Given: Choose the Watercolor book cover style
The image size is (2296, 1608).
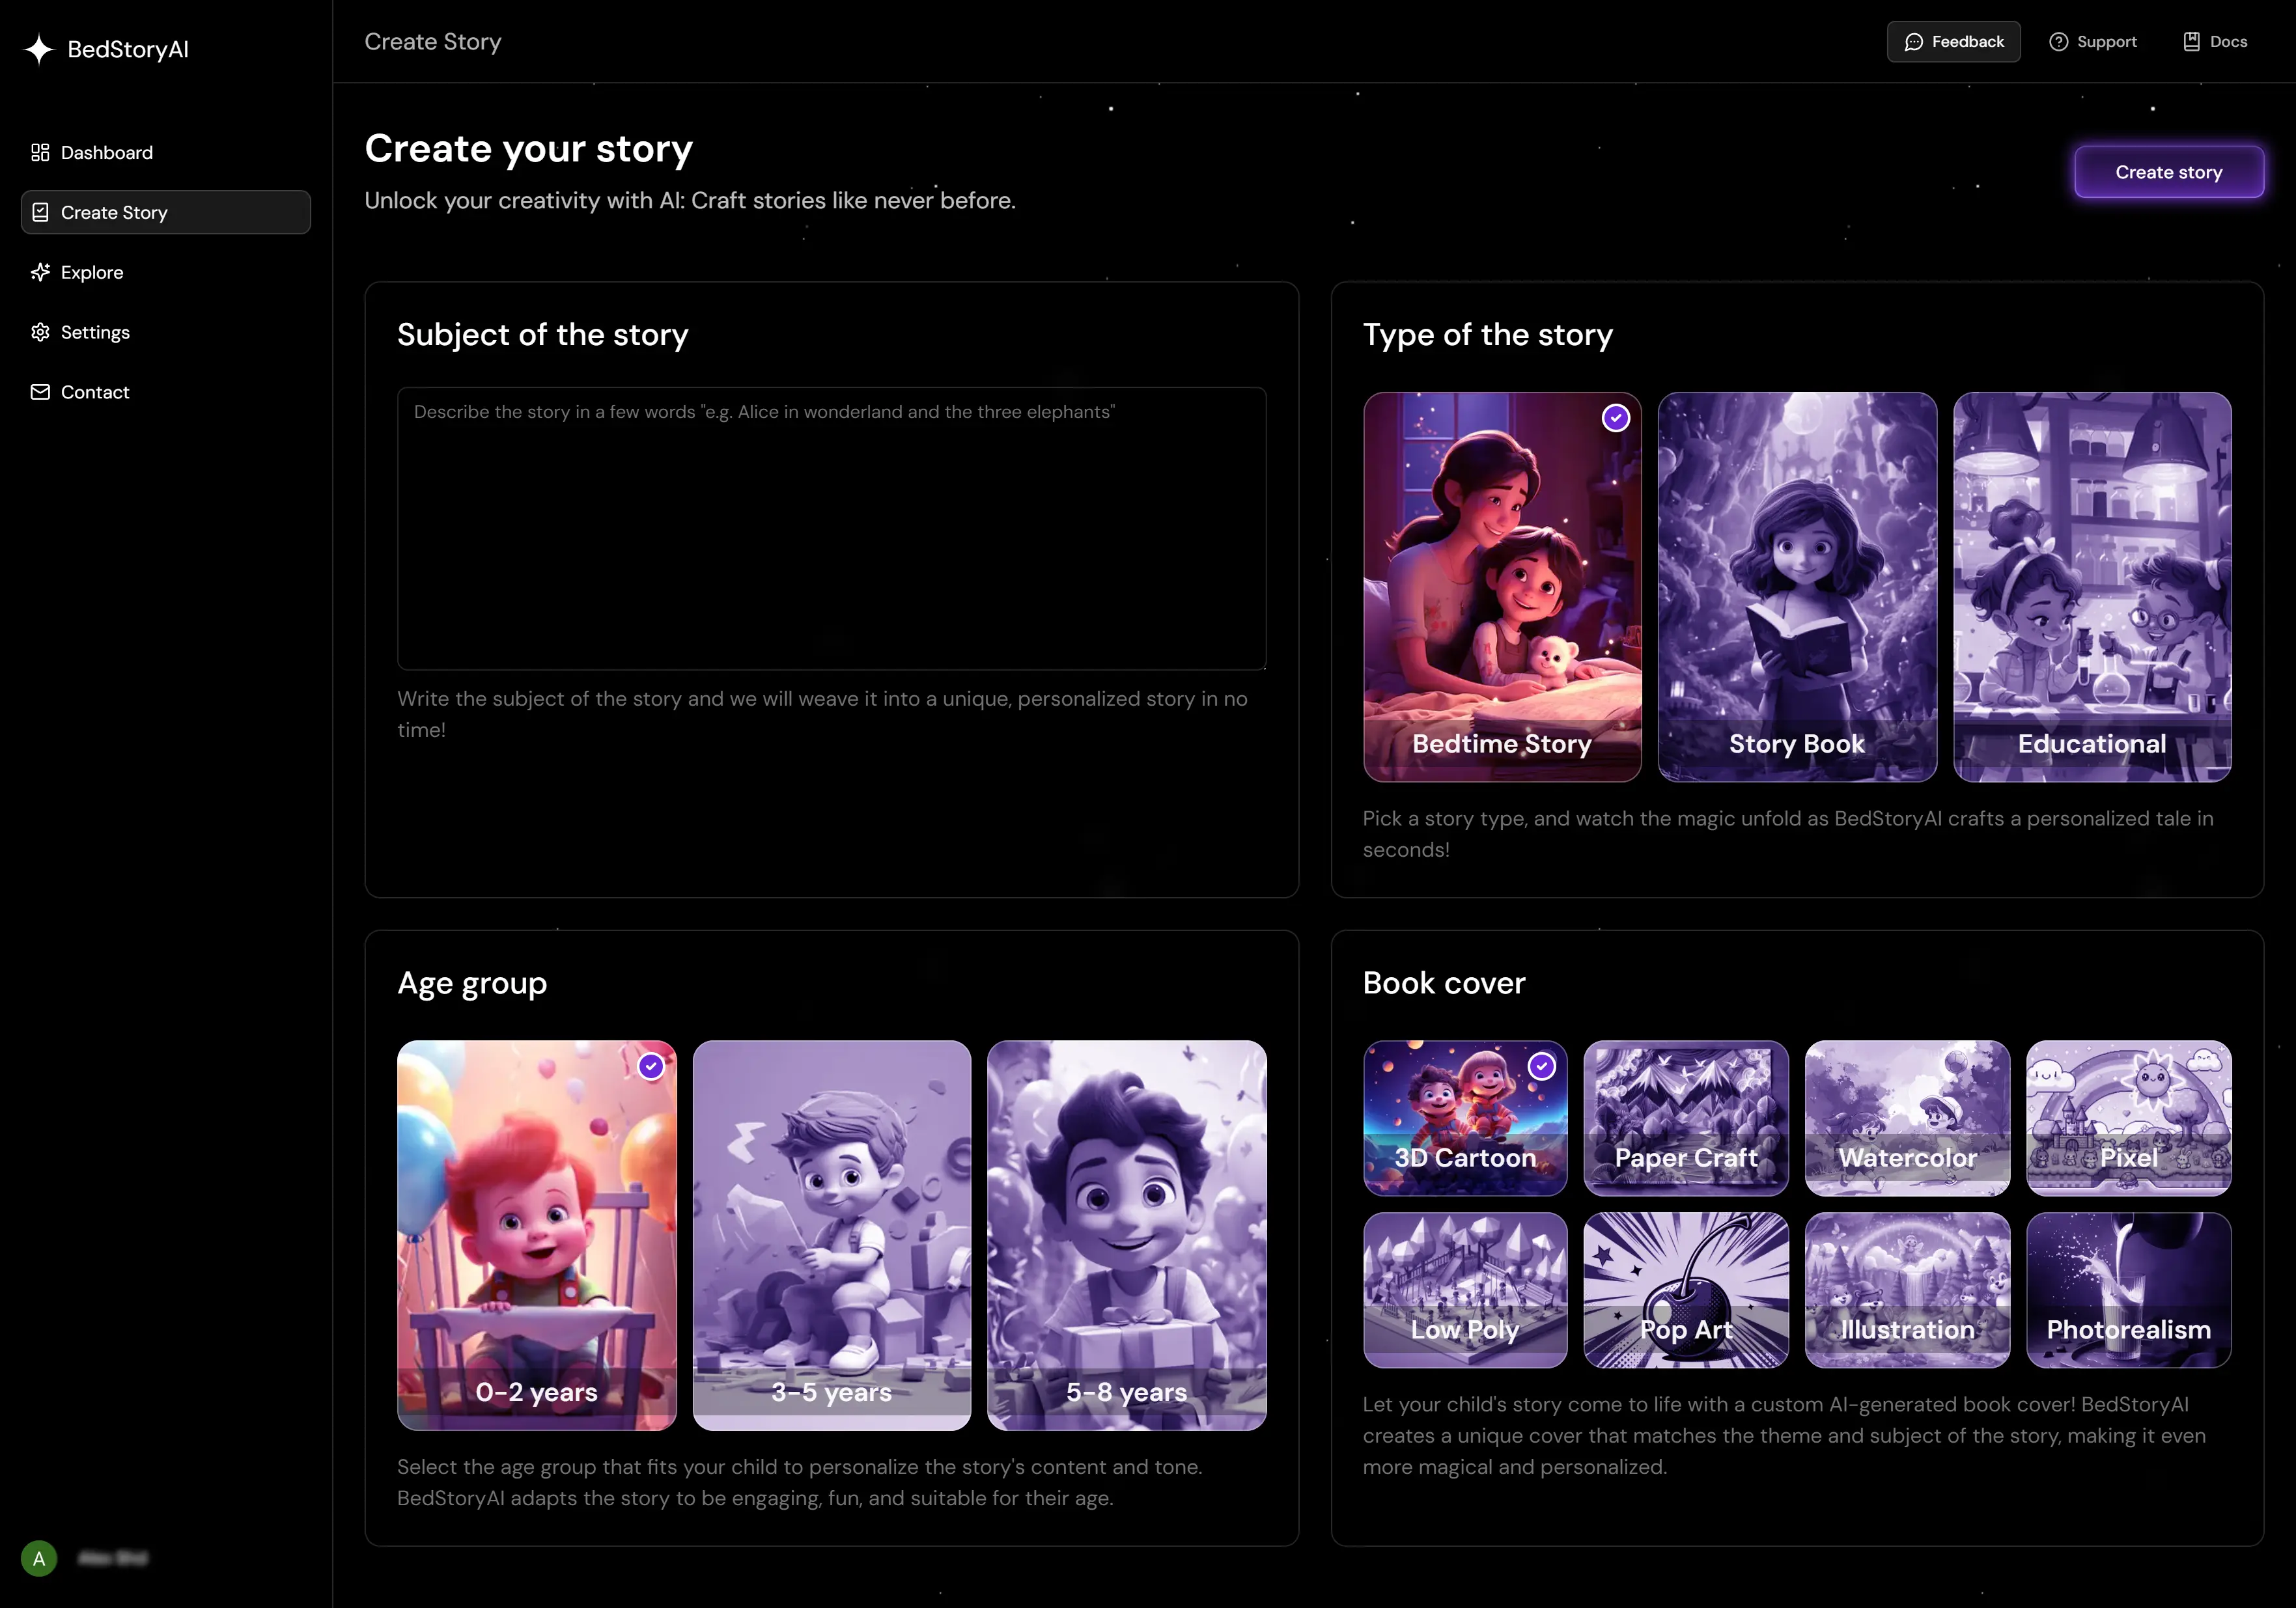Looking at the screenshot, I should click(1907, 1118).
